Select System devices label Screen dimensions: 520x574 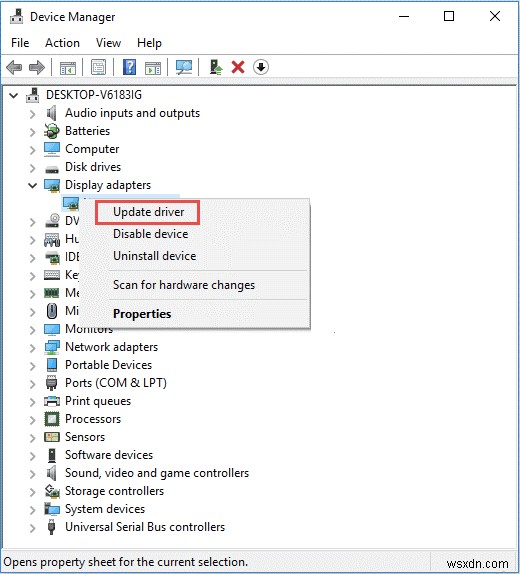105,509
